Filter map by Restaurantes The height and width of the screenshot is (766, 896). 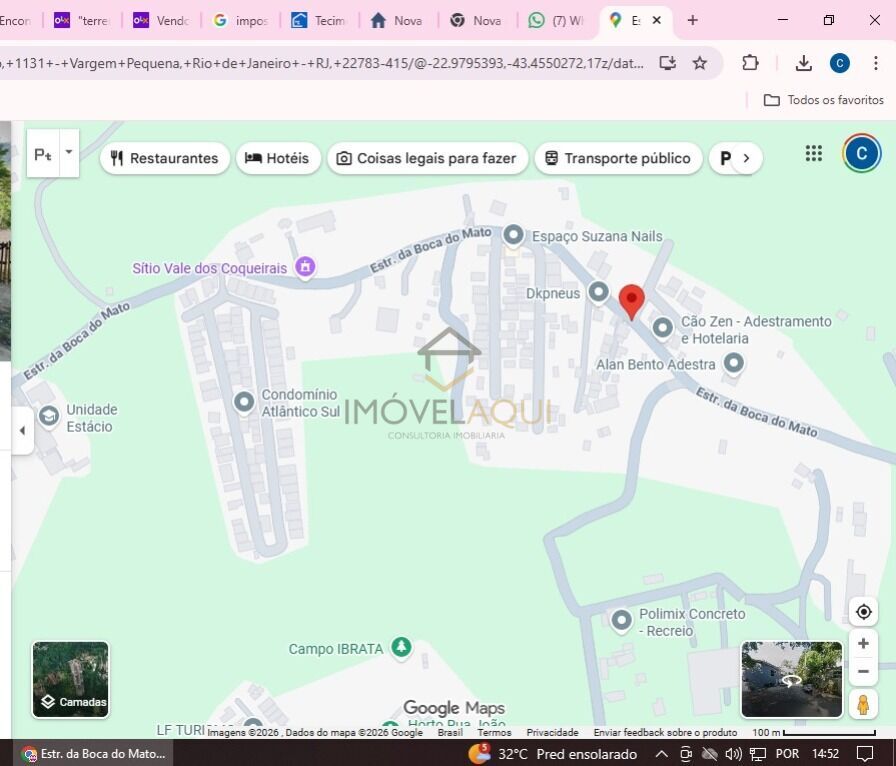click(x=164, y=158)
